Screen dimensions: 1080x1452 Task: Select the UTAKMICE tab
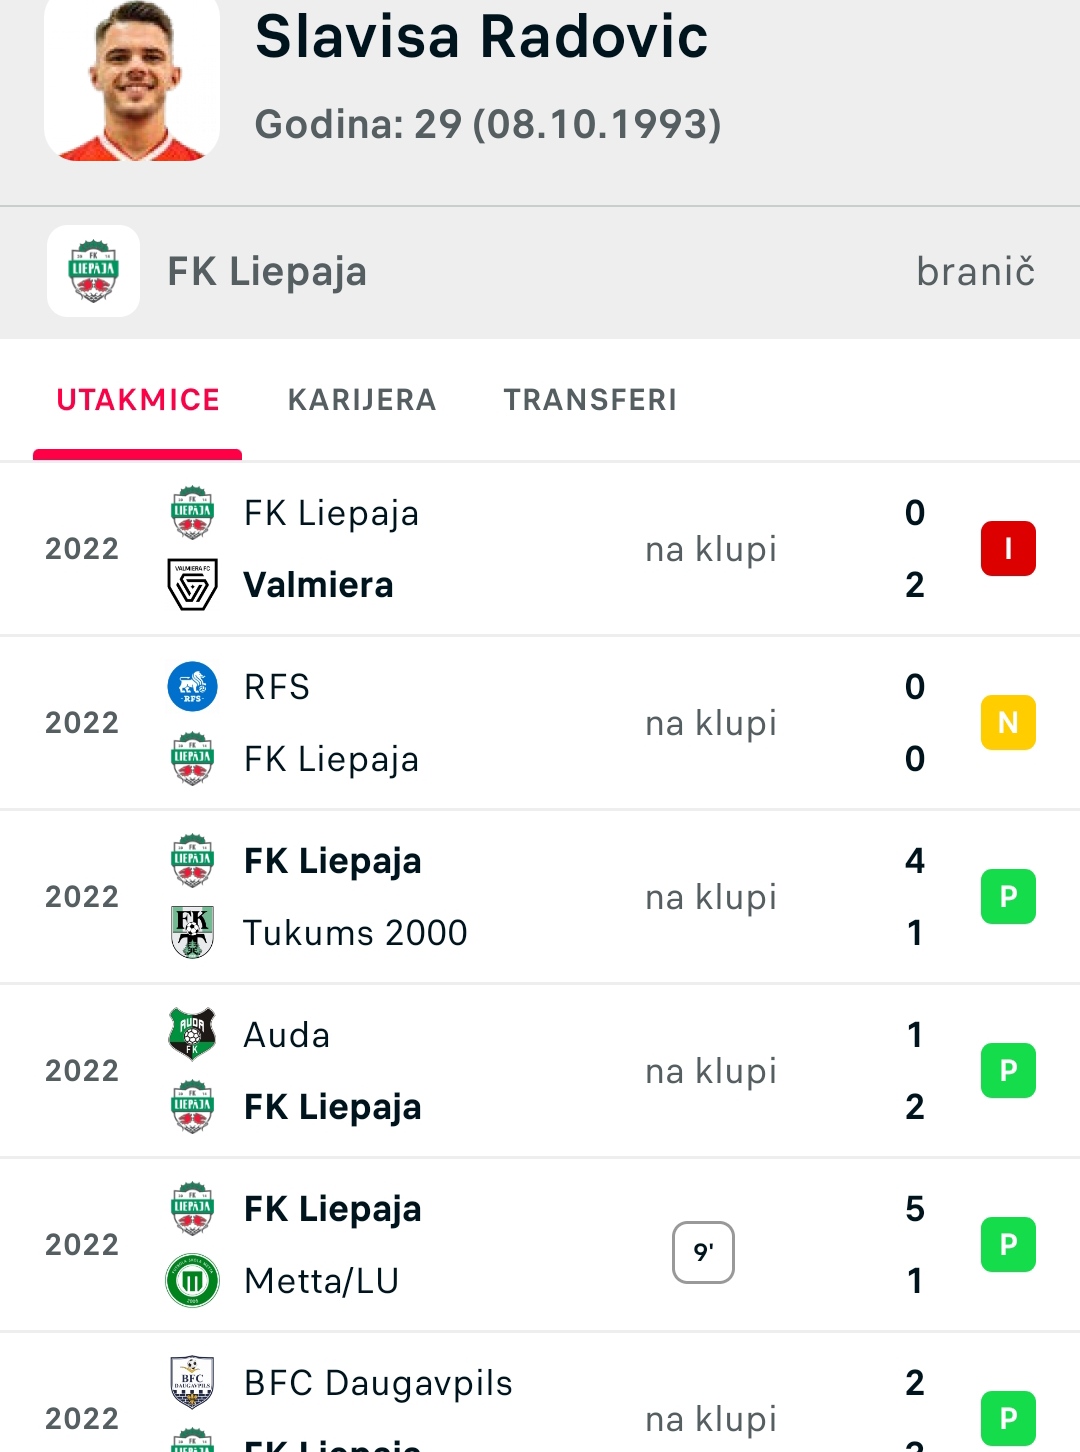coord(138,400)
